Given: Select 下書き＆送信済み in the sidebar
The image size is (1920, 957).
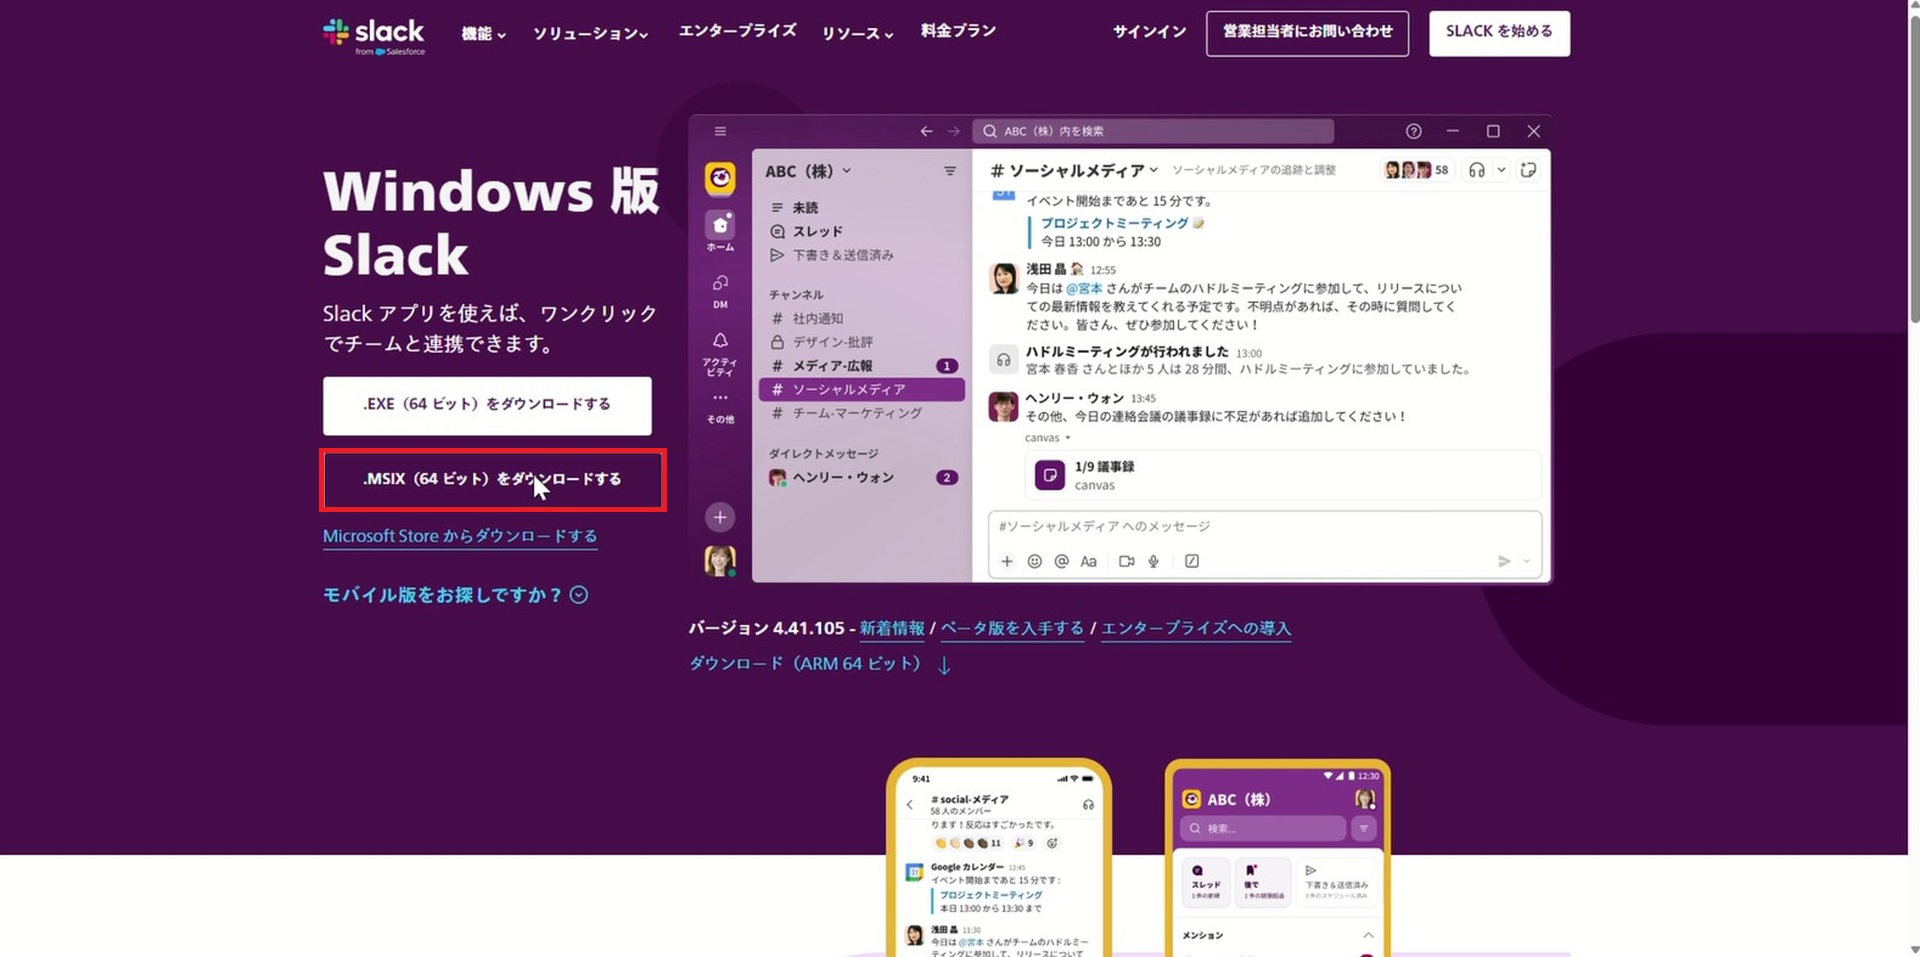Looking at the screenshot, I should pos(832,255).
